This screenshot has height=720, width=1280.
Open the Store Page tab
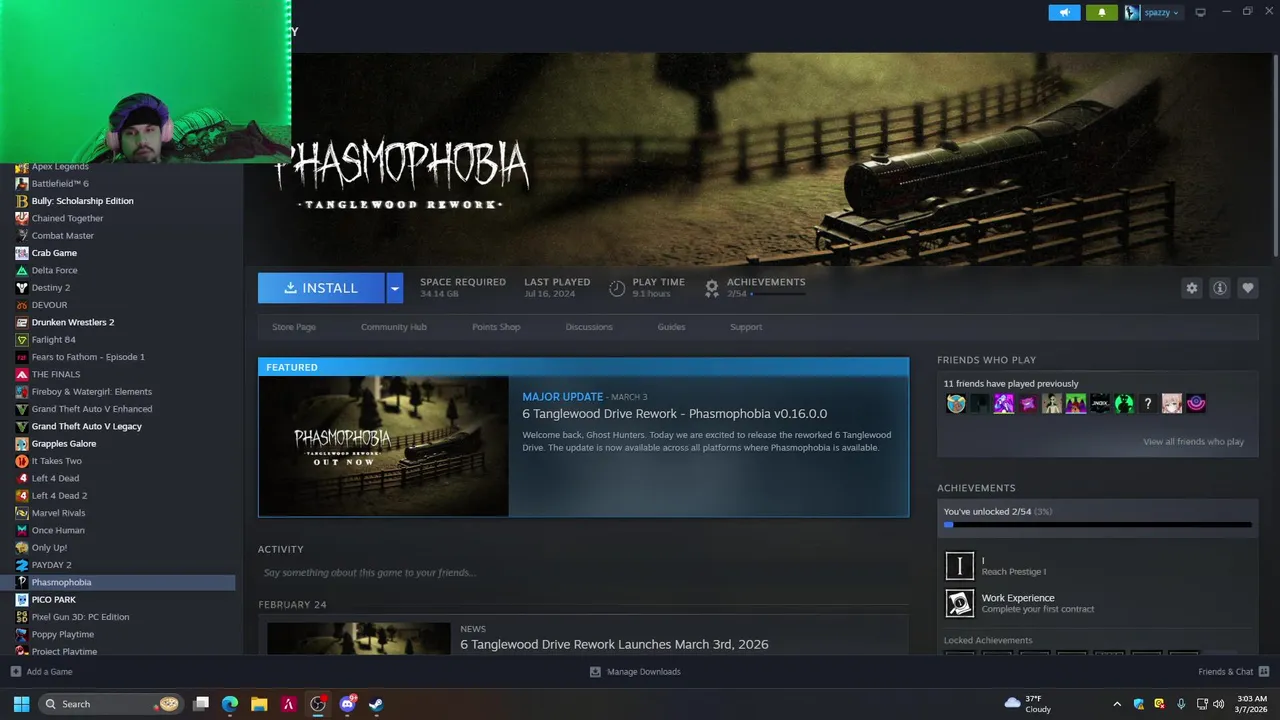pos(294,327)
